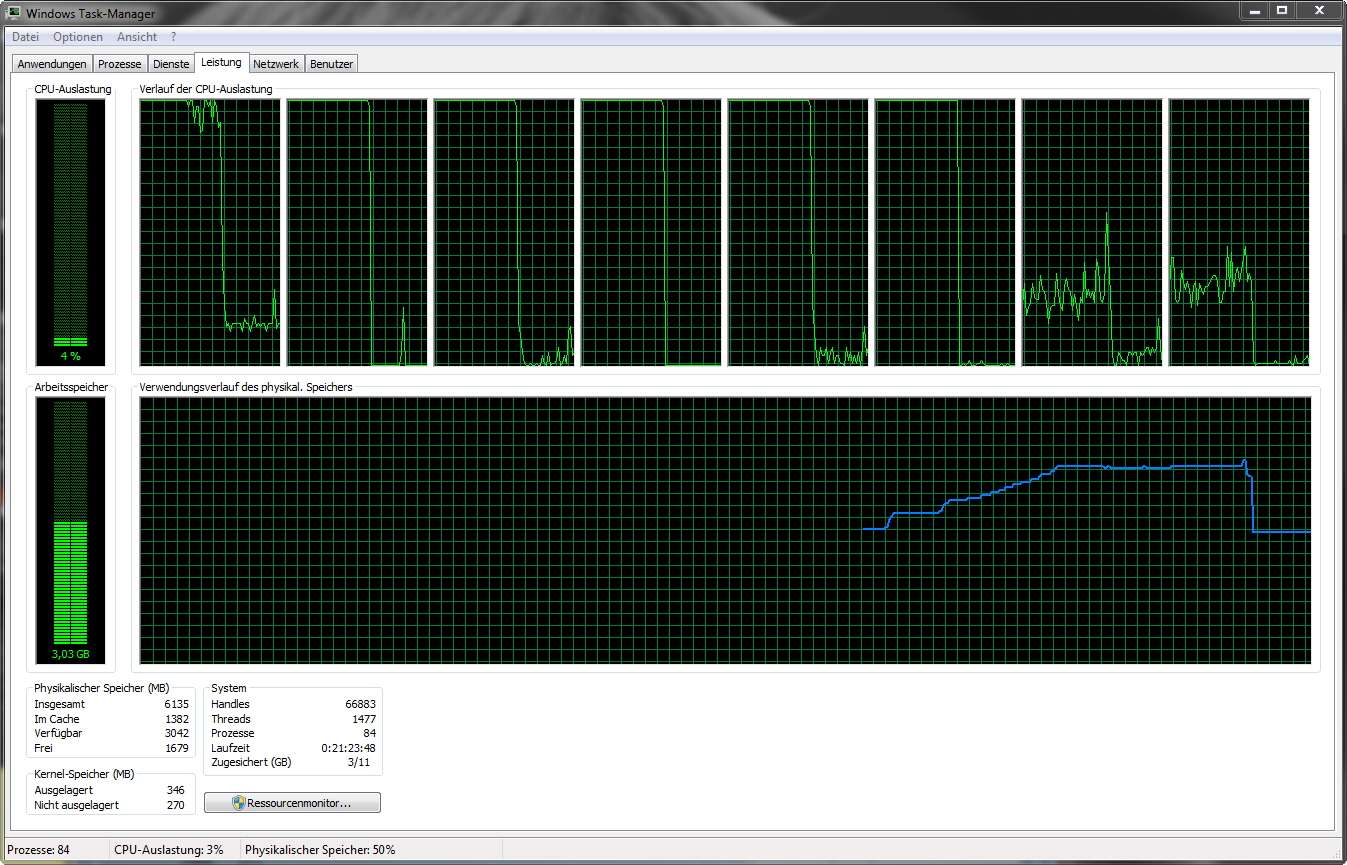Click the Frei value 1679
The width and height of the screenshot is (1347, 865).
tap(177, 748)
